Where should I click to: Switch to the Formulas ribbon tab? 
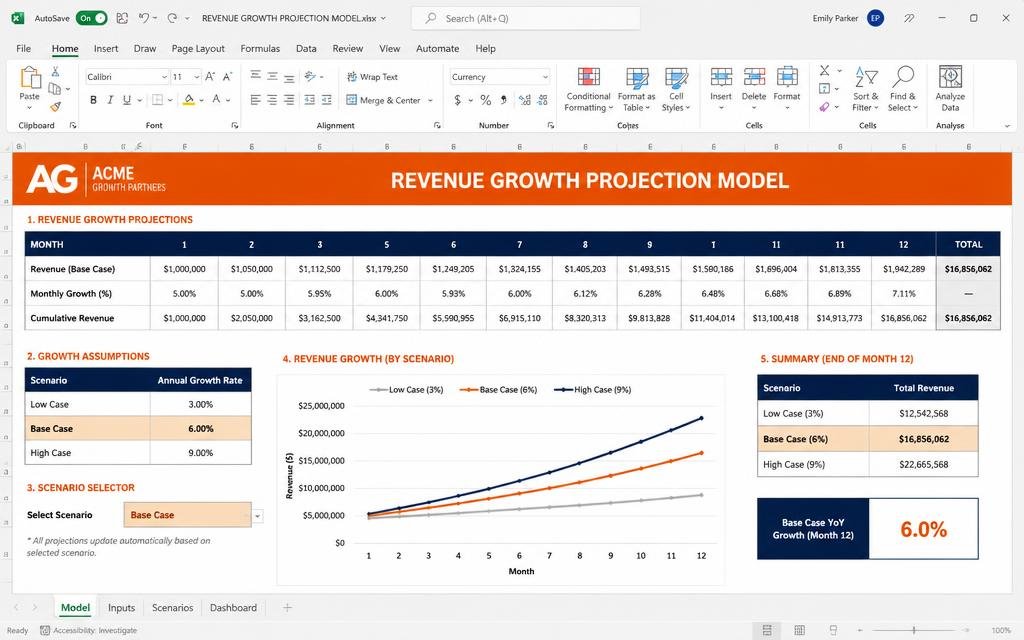coord(260,48)
